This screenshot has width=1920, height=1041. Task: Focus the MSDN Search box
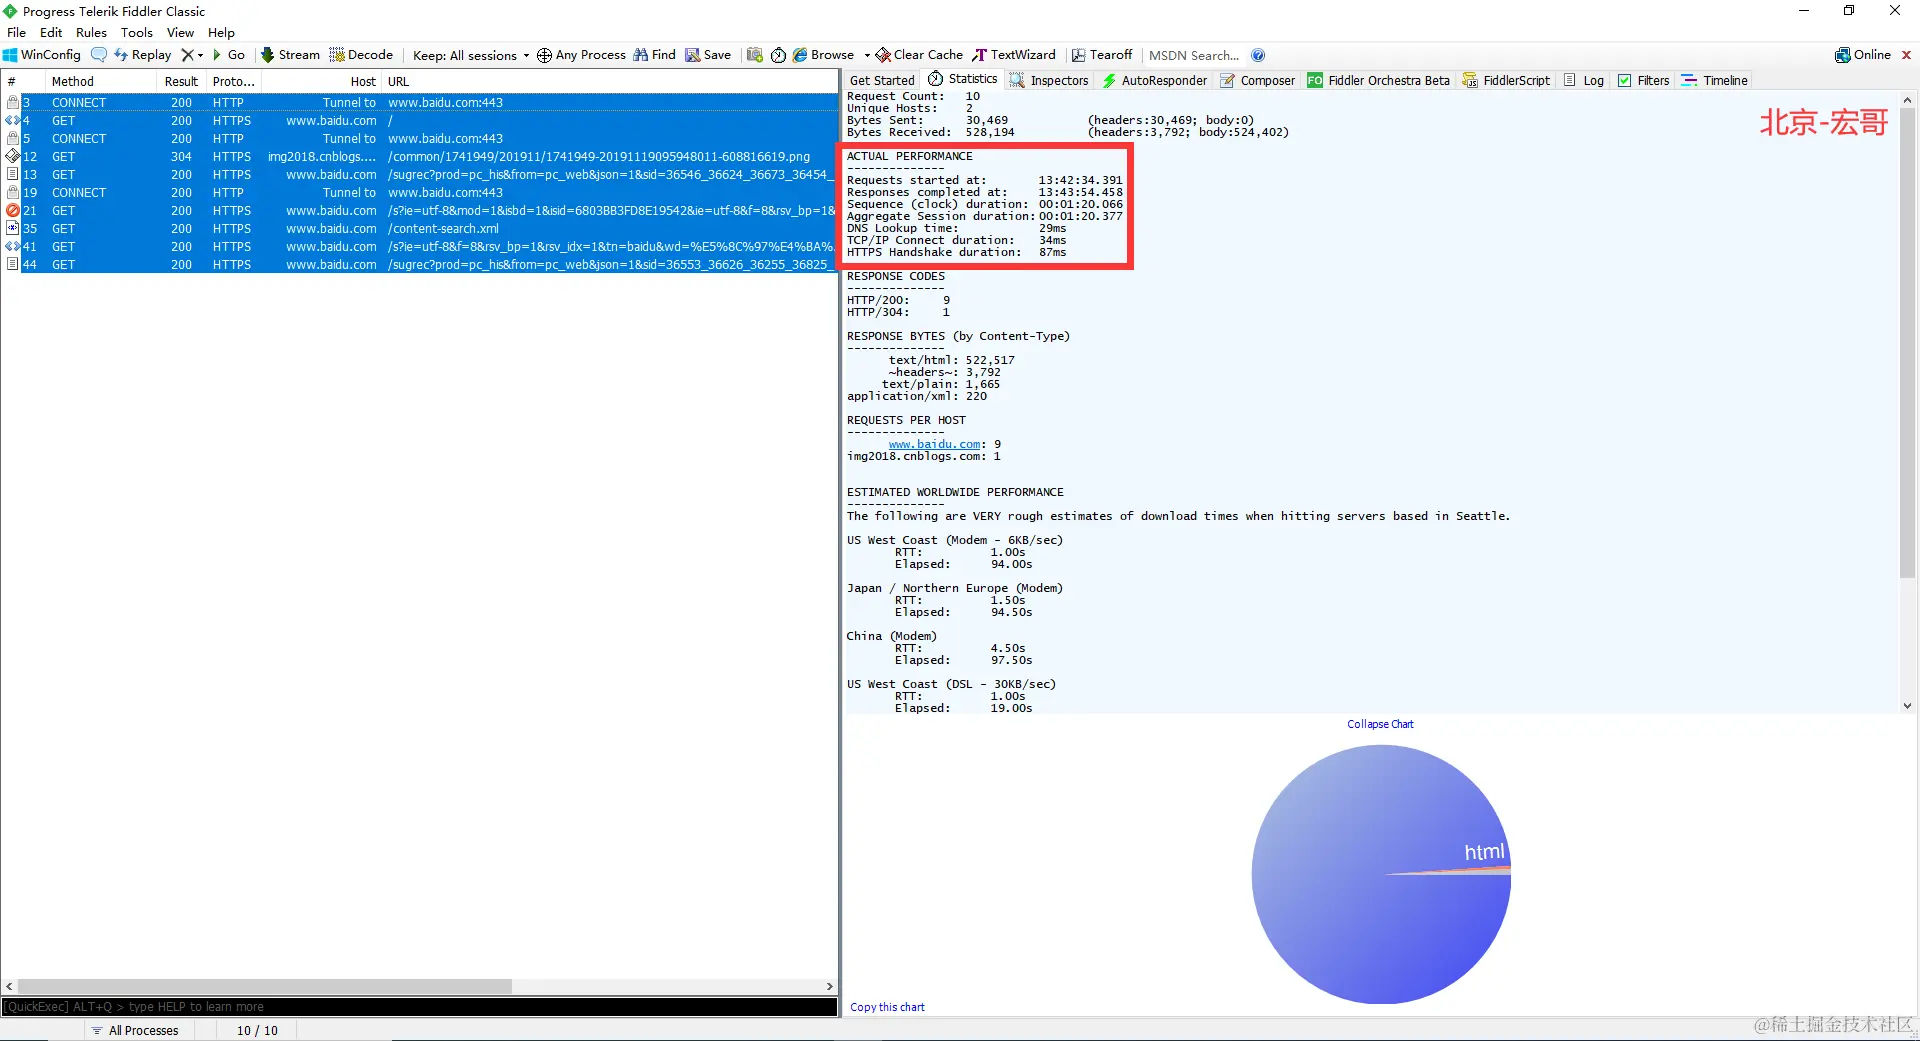click(1194, 55)
